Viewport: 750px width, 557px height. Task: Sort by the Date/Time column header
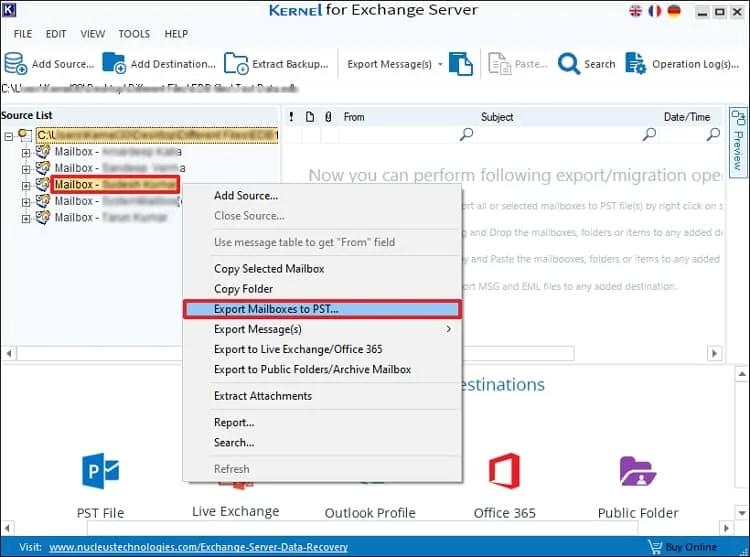pyautogui.click(x=687, y=117)
